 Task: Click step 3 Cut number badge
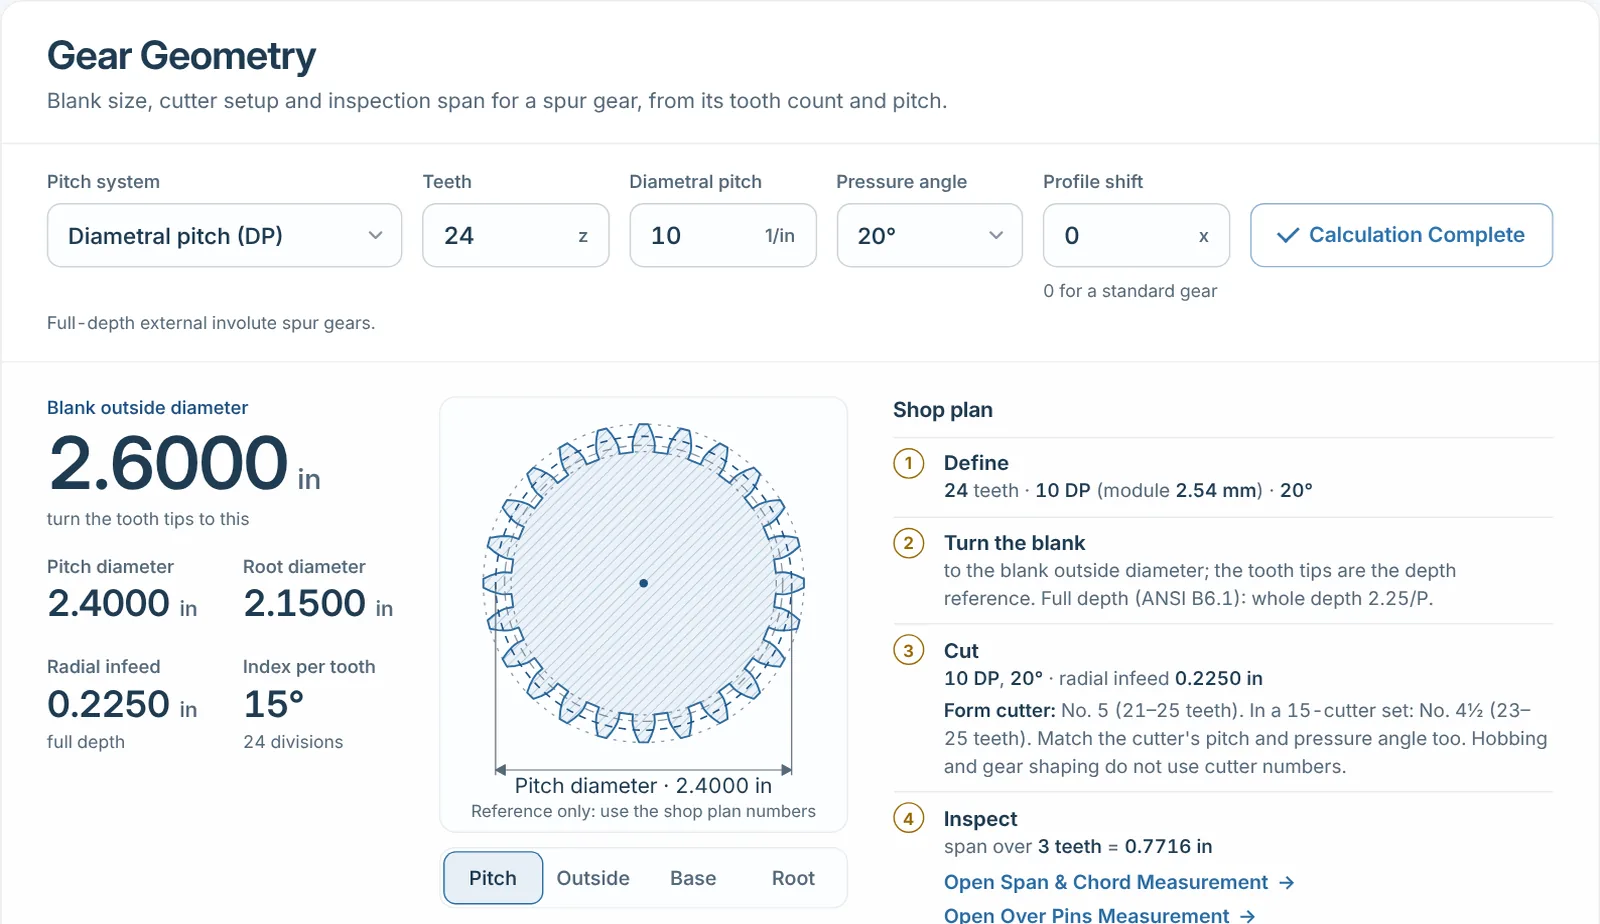click(908, 651)
